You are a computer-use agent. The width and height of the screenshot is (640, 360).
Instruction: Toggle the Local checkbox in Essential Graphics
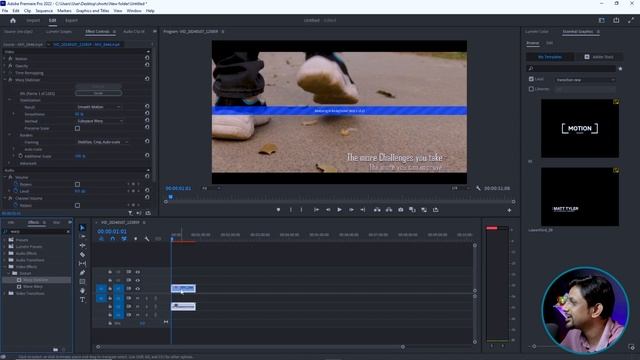[x=531, y=79]
